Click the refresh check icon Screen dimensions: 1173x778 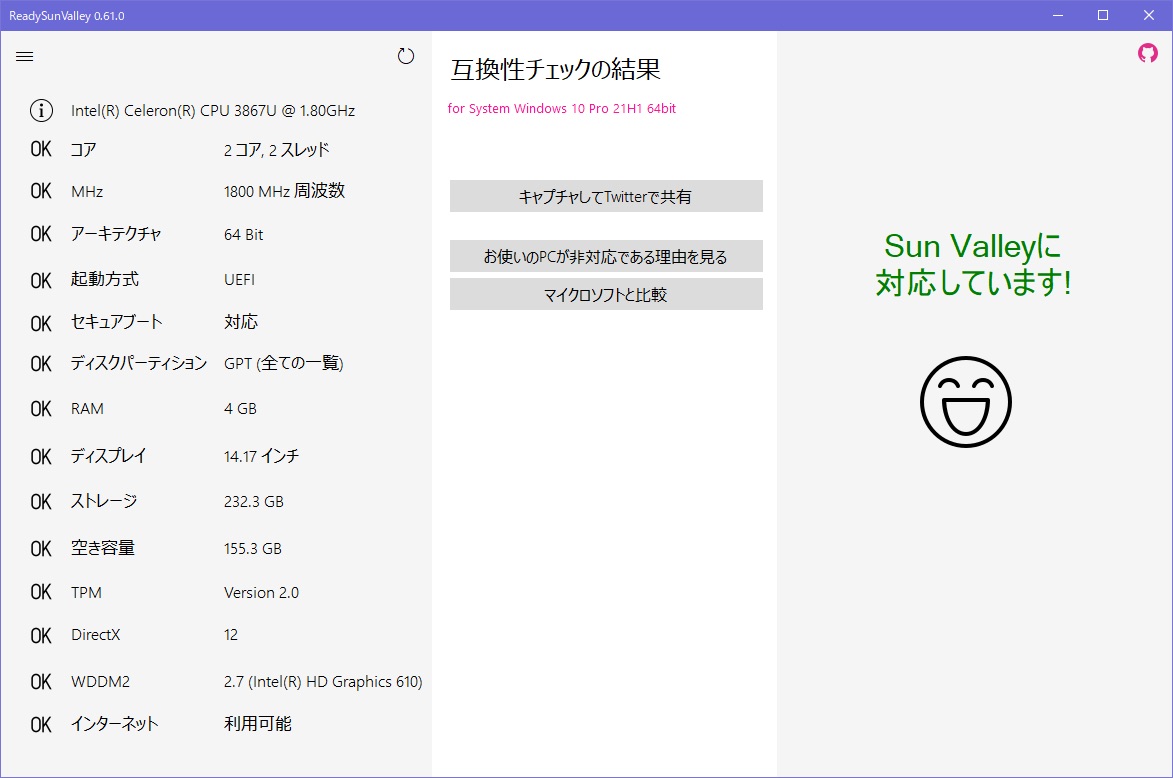click(x=405, y=56)
